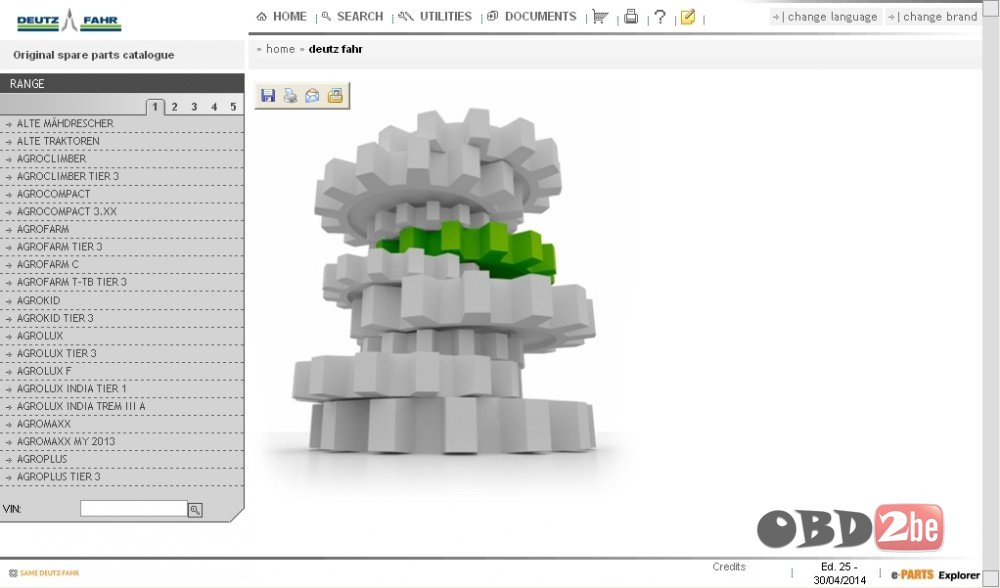The image size is (1000, 588).
Task: Open the Credits link in footer
Action: [729, 566]
